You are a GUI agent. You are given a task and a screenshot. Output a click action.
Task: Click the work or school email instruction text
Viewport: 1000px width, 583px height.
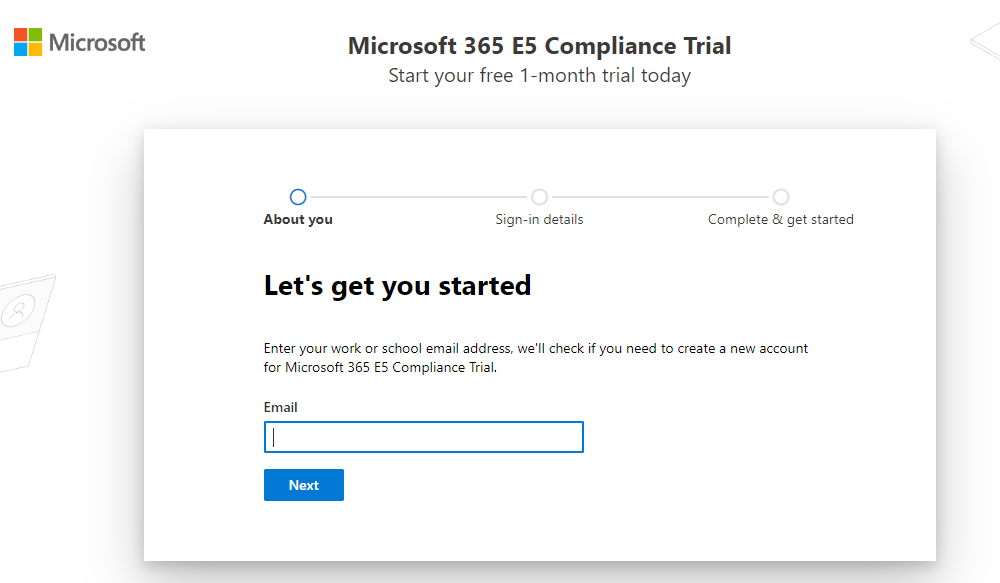[x=536, y=358]
